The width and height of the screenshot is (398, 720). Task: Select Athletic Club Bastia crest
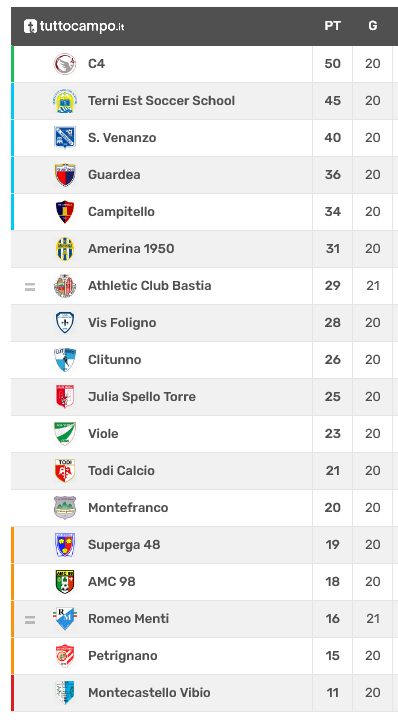[x=65, y=286]
